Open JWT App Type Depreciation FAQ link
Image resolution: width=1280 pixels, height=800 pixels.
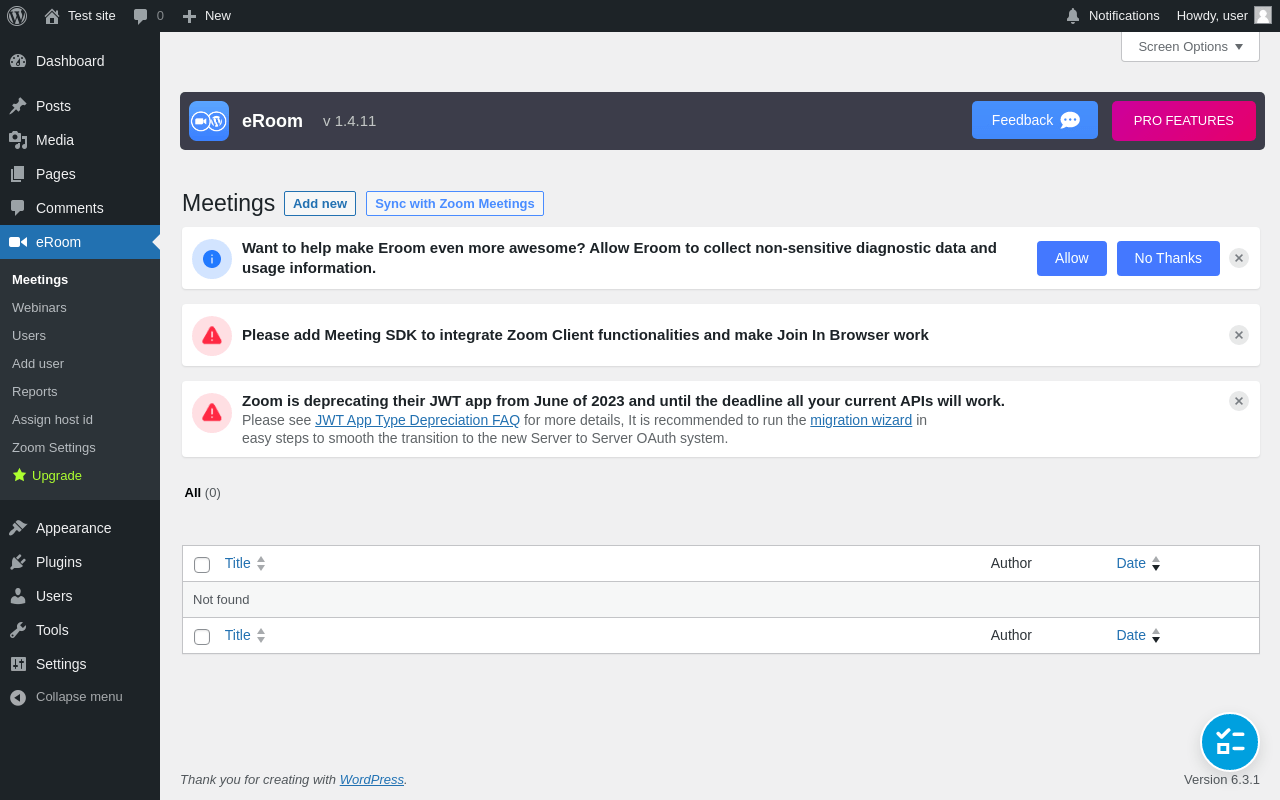click(418, 420)
